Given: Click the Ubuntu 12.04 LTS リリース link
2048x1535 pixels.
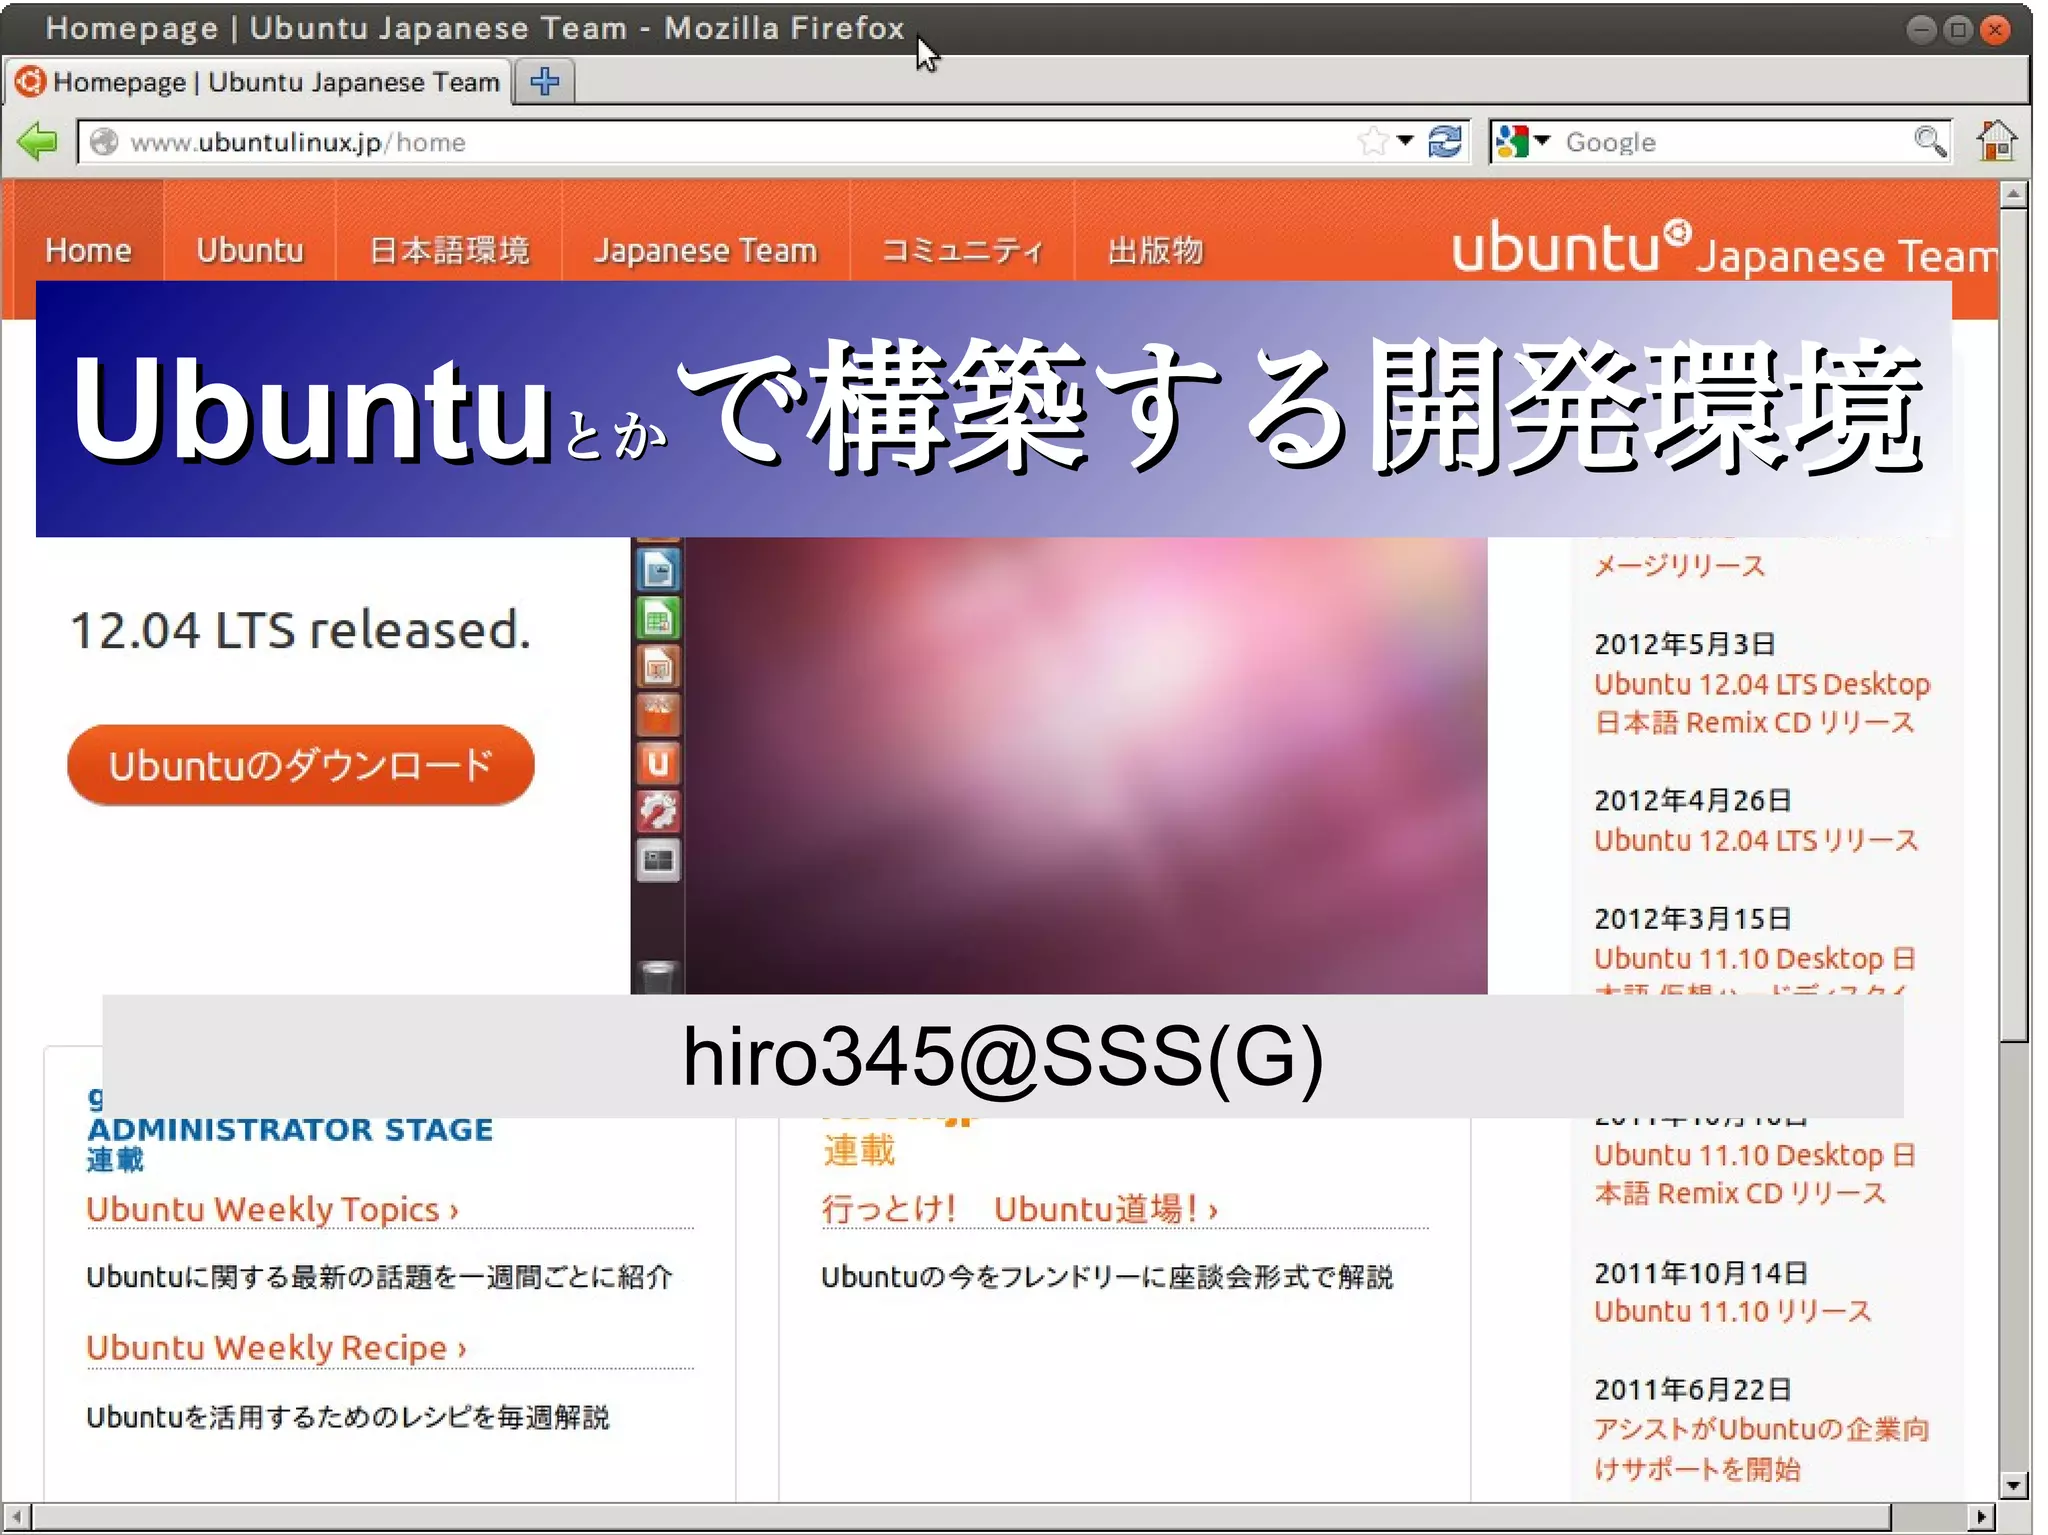Looking at the screenshot, I should (1756, 840).
